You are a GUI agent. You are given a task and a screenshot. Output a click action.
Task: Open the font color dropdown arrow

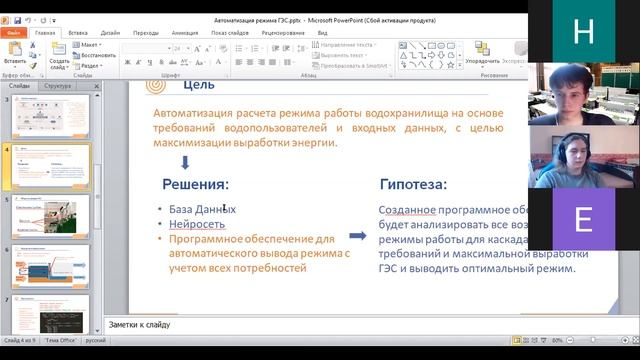[x=226, y=62]
